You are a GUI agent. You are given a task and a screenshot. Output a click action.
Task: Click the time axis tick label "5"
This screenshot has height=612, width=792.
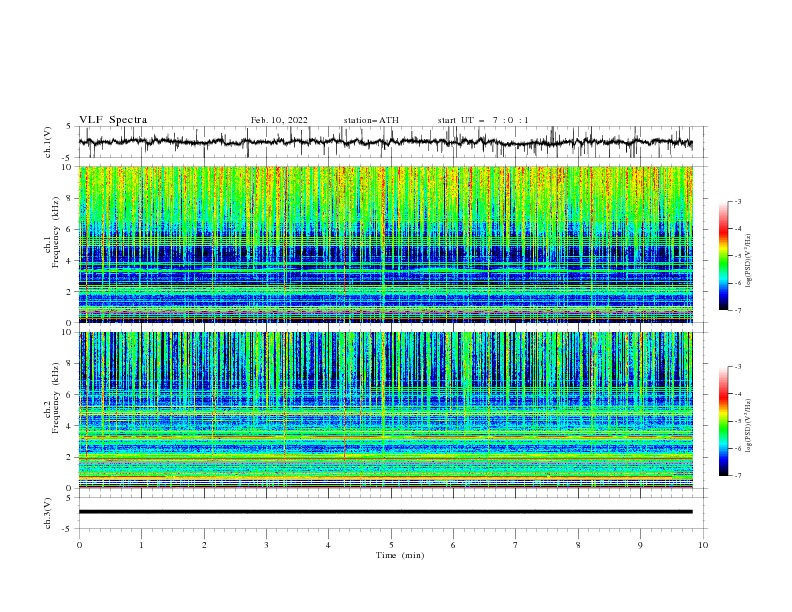(x=391, y=545)
